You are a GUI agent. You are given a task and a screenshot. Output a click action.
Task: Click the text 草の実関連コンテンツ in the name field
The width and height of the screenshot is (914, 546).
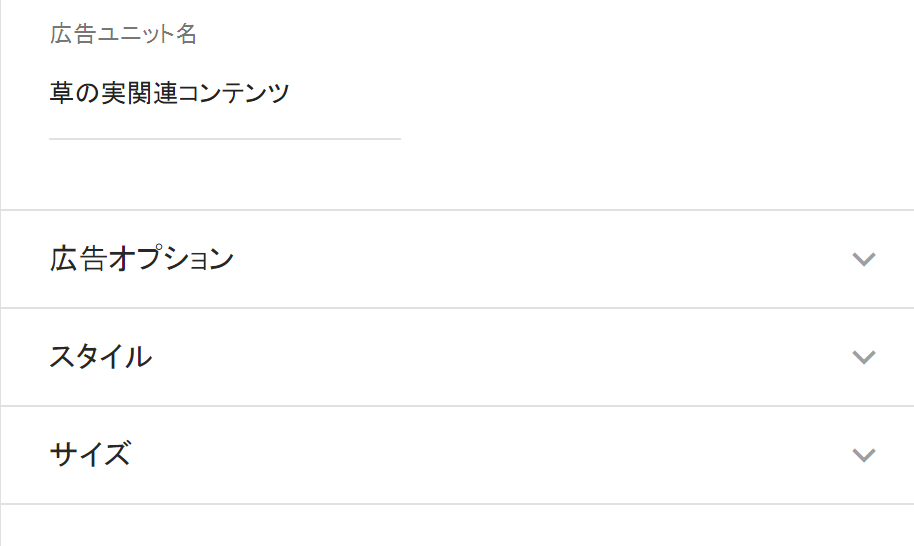point(169,95)
